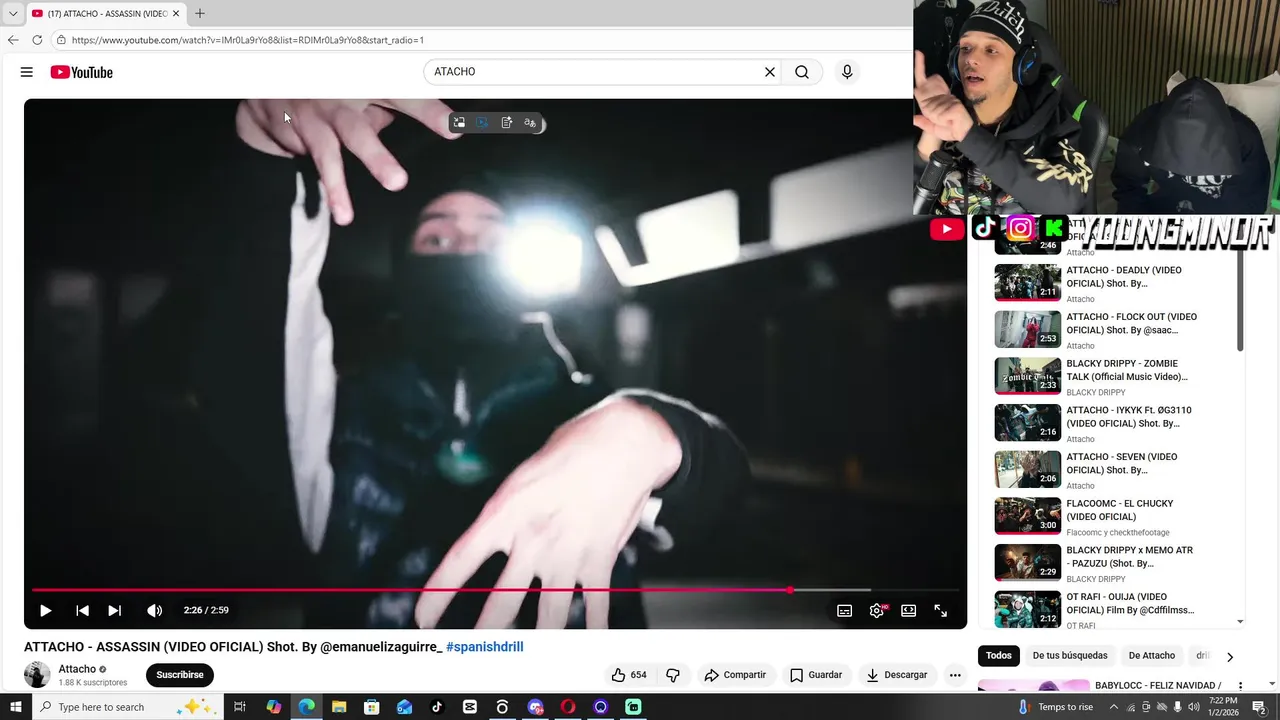Seek on the red video progress bar
This screenshot has height=720, width=1280.
[x=496, y=590]
